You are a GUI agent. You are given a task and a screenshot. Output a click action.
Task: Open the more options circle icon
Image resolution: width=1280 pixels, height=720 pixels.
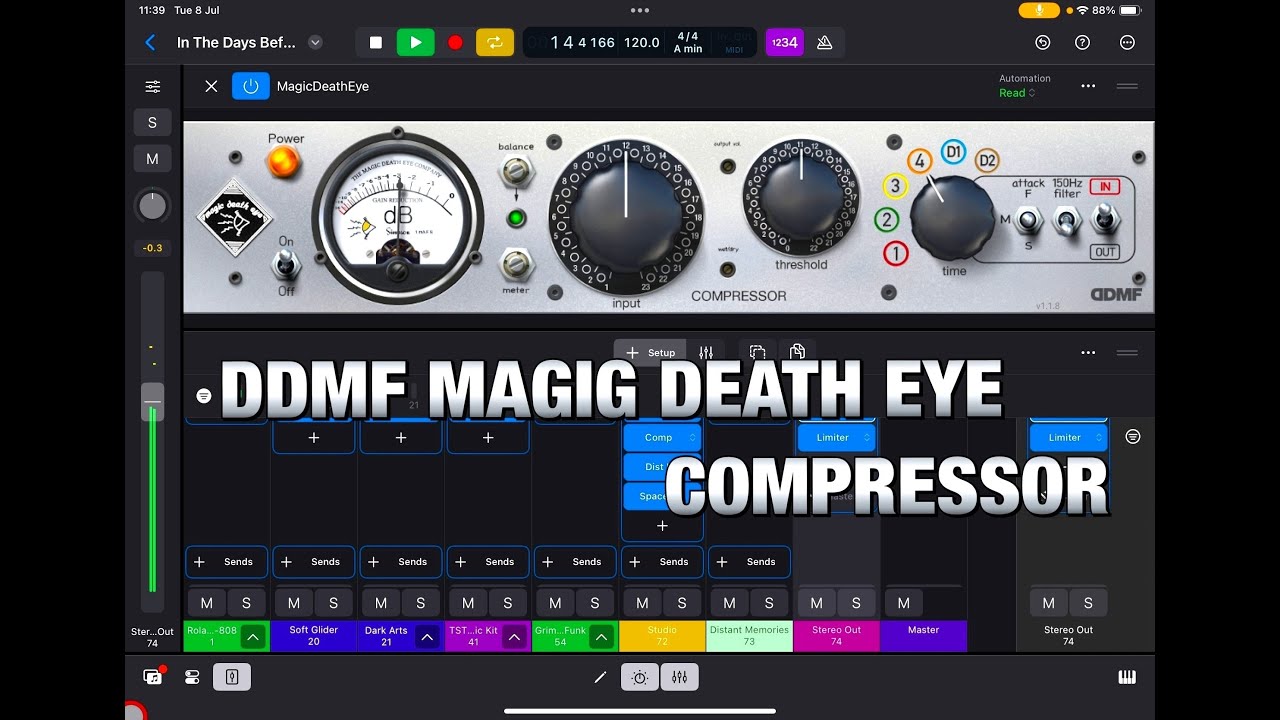(1127, 42)
